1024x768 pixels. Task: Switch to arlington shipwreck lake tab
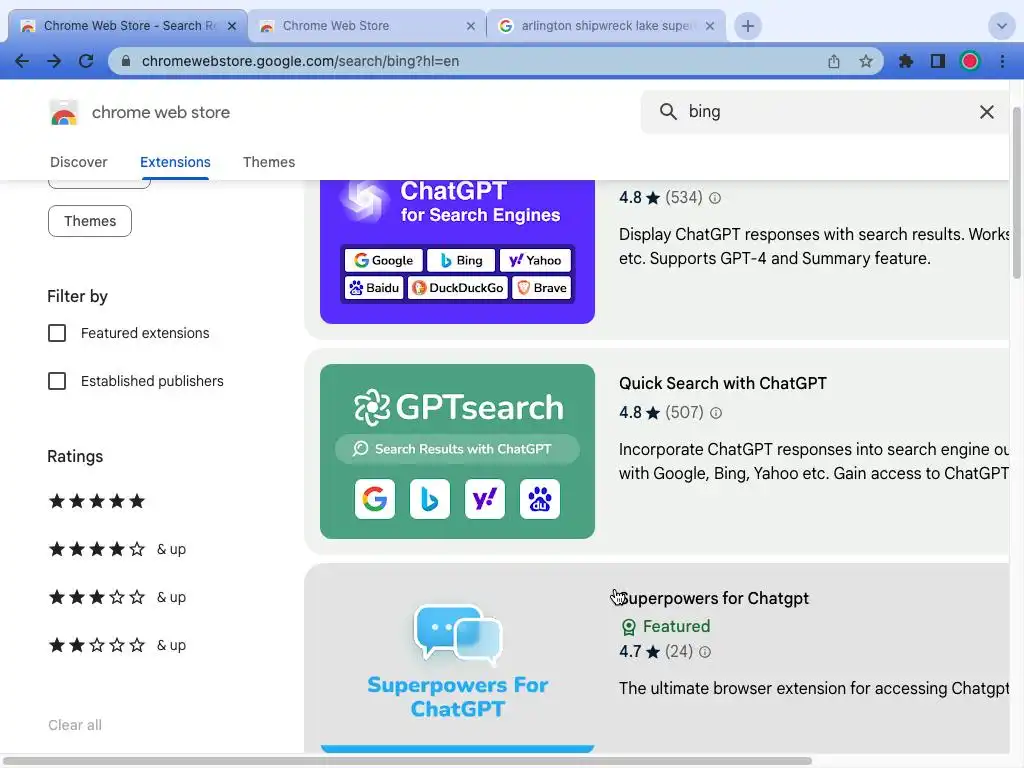(605, 26)
